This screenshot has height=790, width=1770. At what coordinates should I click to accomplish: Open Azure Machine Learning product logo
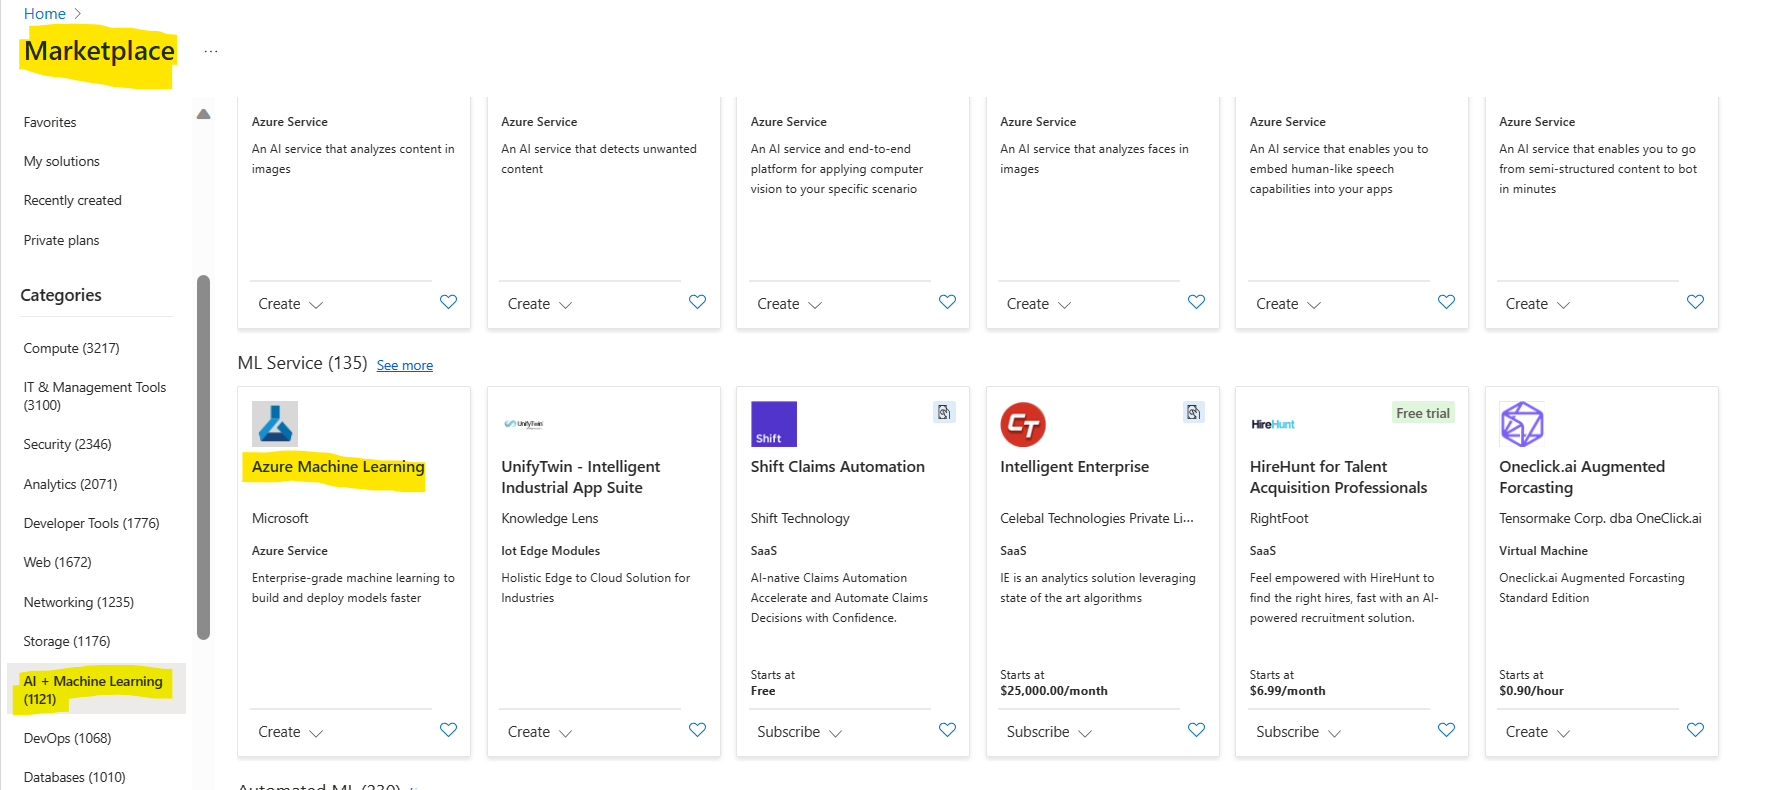click(275, 424)
